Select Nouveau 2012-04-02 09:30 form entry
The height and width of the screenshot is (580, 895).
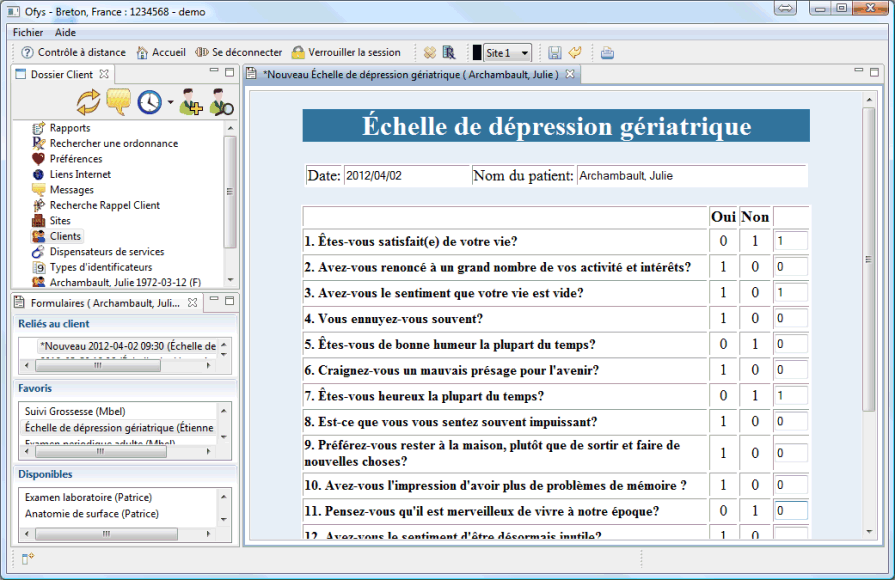(127, 346)
